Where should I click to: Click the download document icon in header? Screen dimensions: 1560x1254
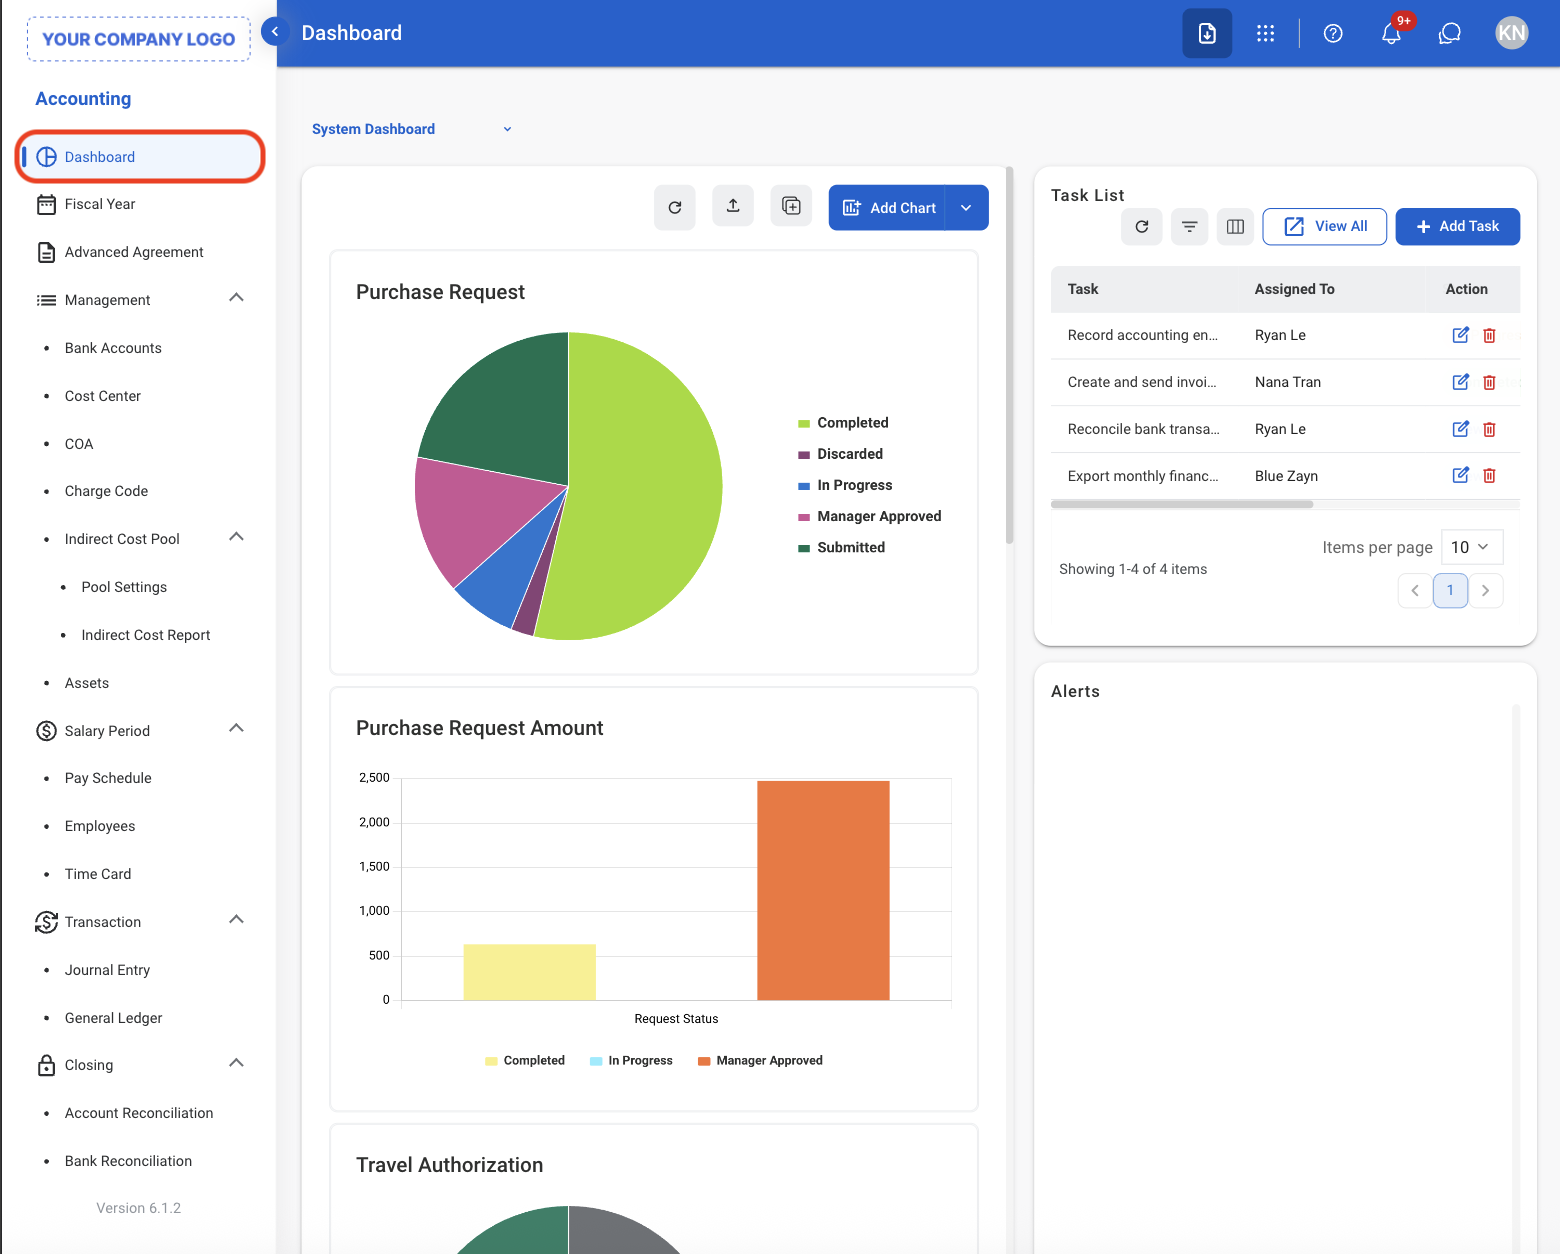click(x=1207, y=33)
